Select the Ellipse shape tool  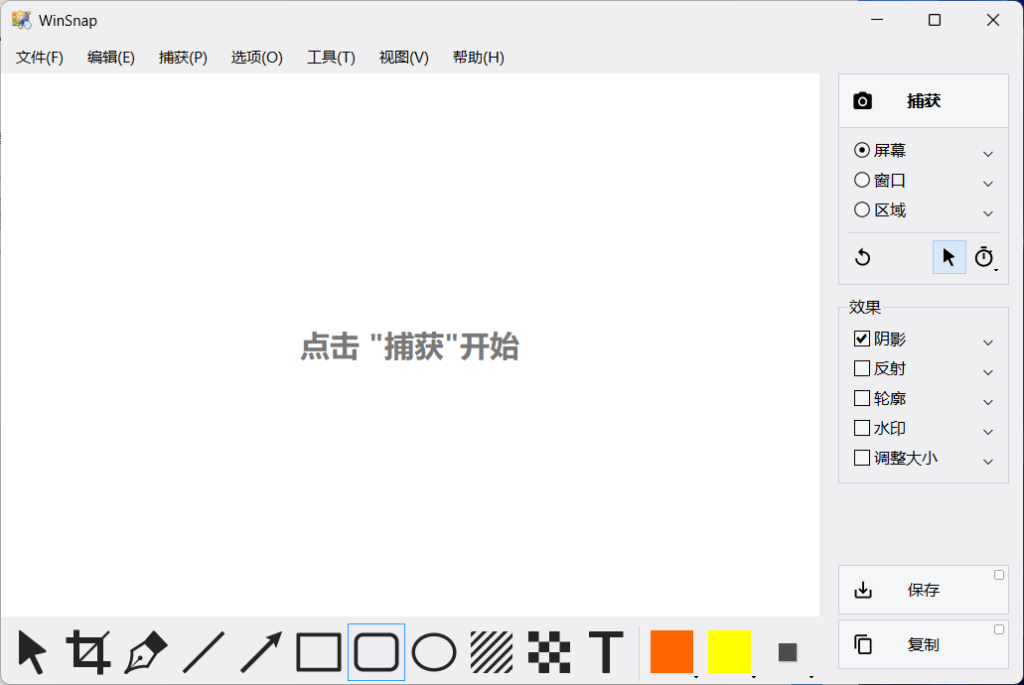(x=434, y=652)
